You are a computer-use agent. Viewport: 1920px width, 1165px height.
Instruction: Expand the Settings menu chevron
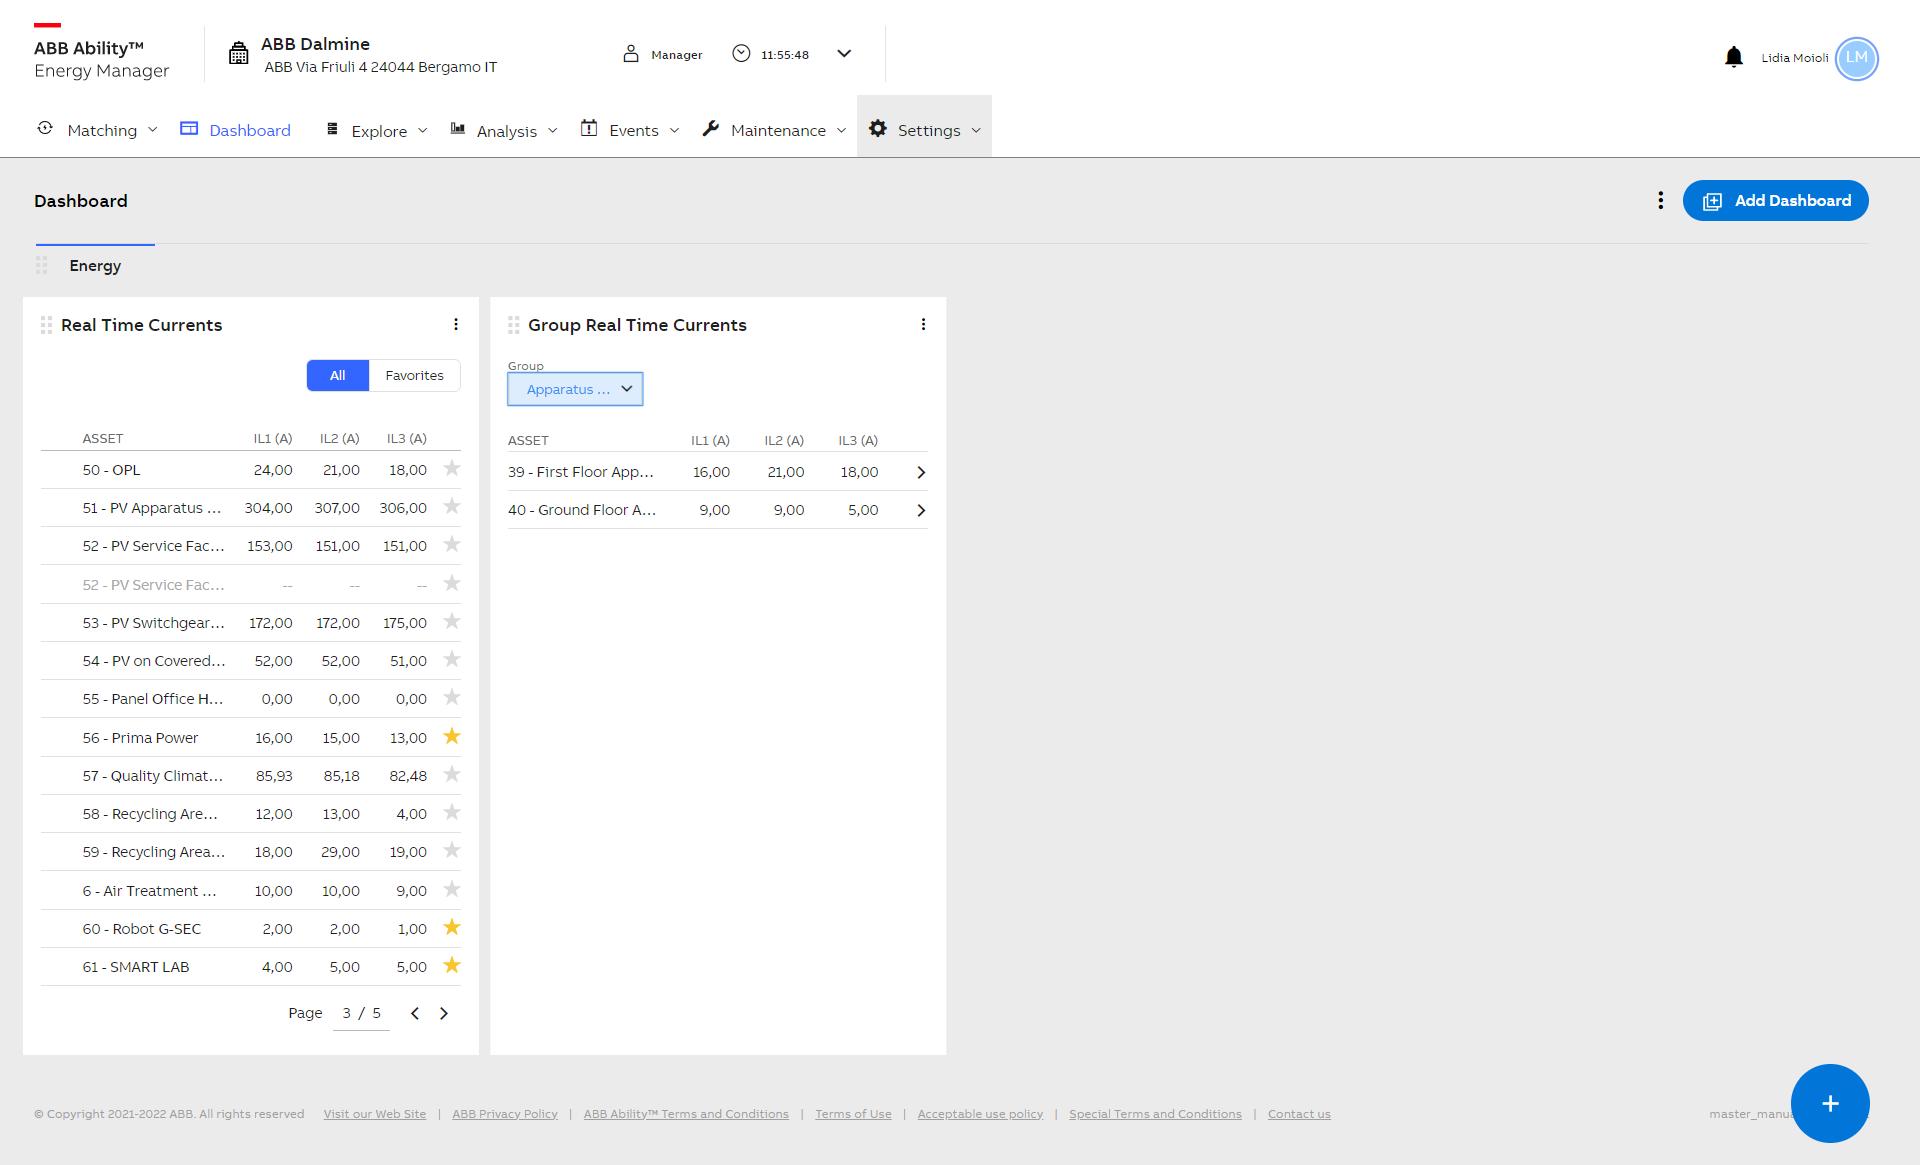click(x=976, y=130)
